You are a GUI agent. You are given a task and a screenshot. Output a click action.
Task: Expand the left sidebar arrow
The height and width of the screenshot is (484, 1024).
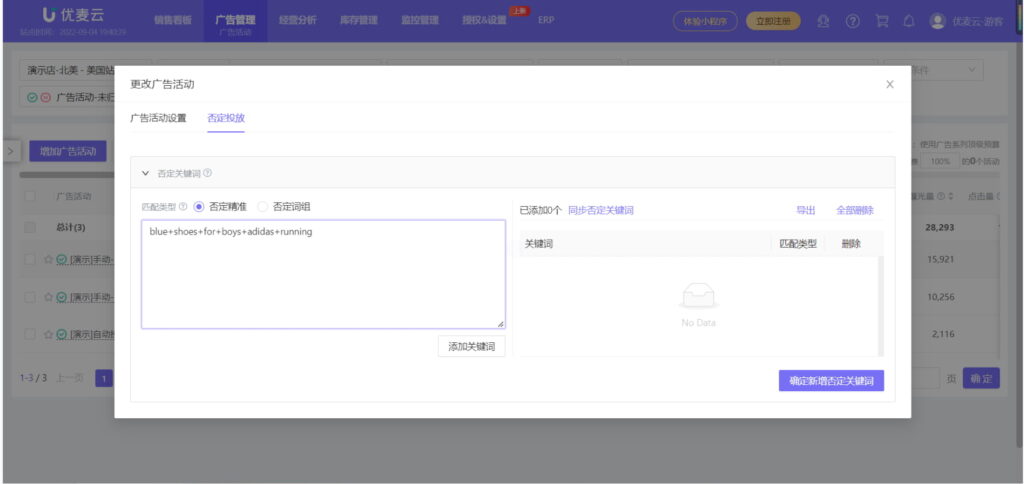11,151
